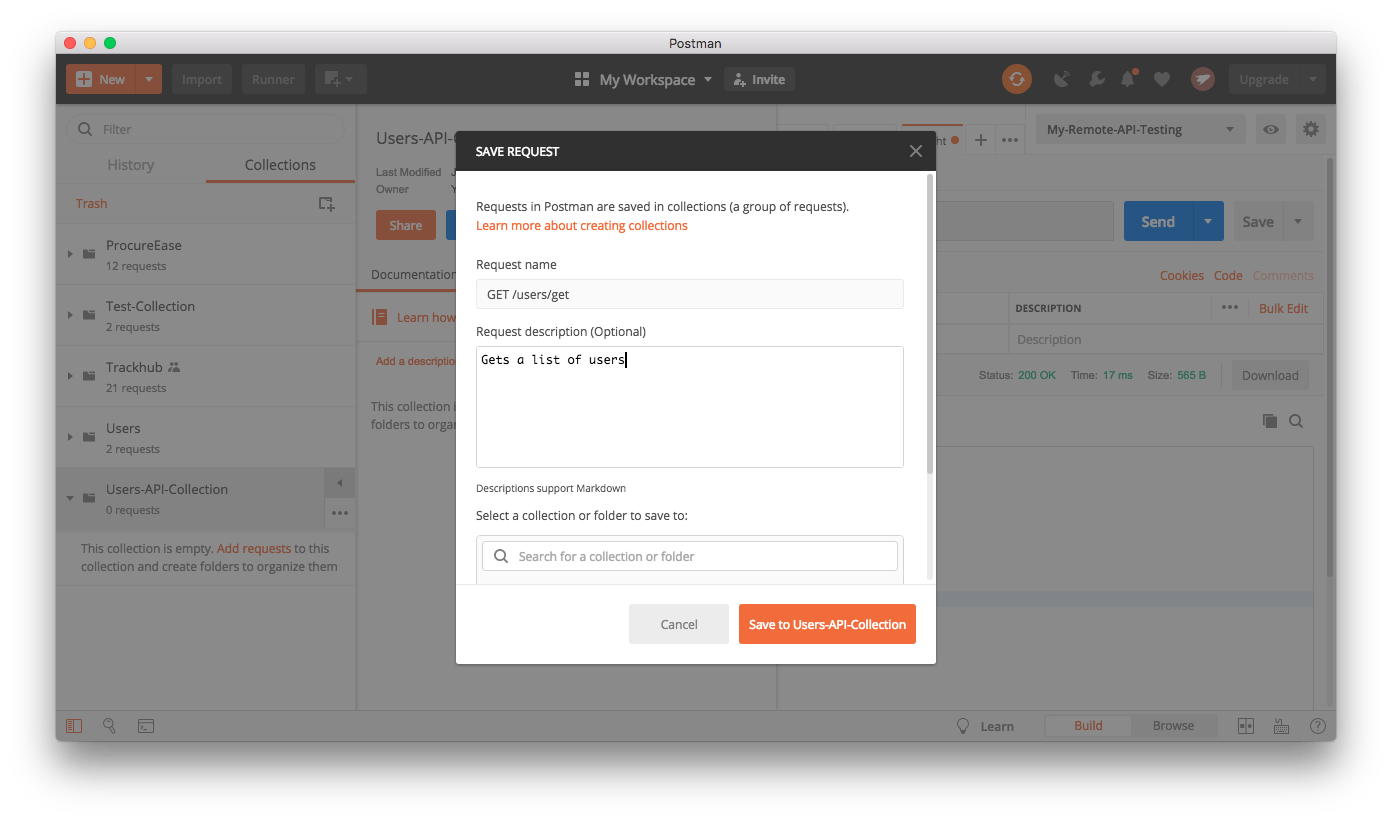Open Postman sync status icon
Screen dimensions: 1392x821
click(x=1017, y=79)
